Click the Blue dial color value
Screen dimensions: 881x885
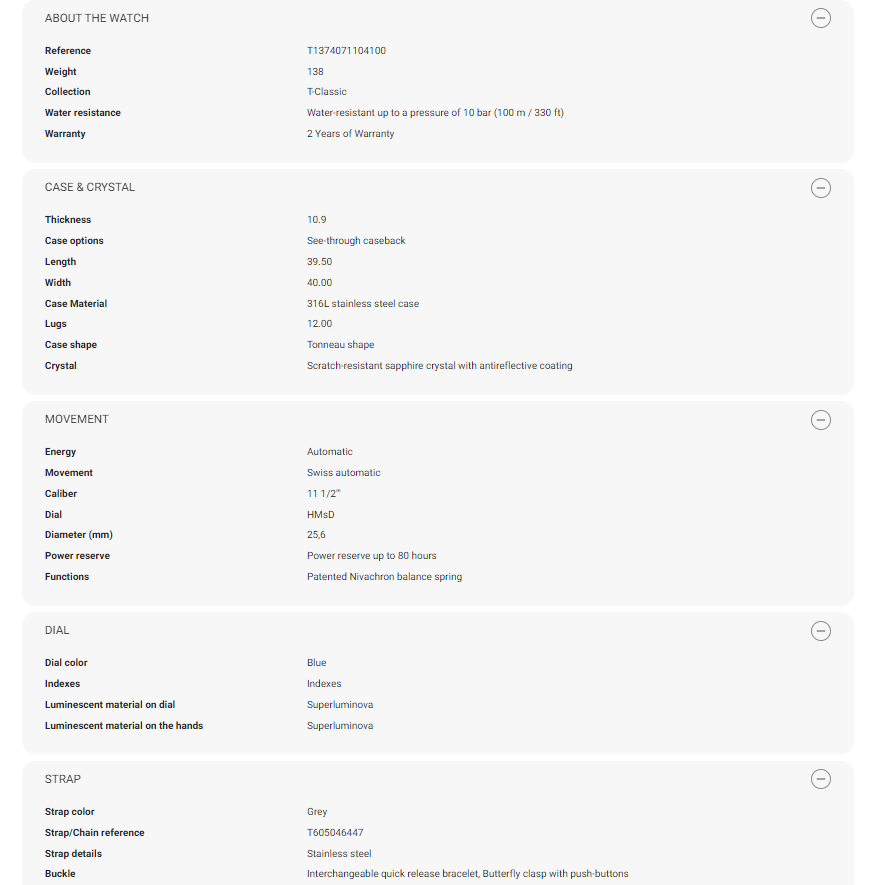pyautogui.click(x=316, y=663)
